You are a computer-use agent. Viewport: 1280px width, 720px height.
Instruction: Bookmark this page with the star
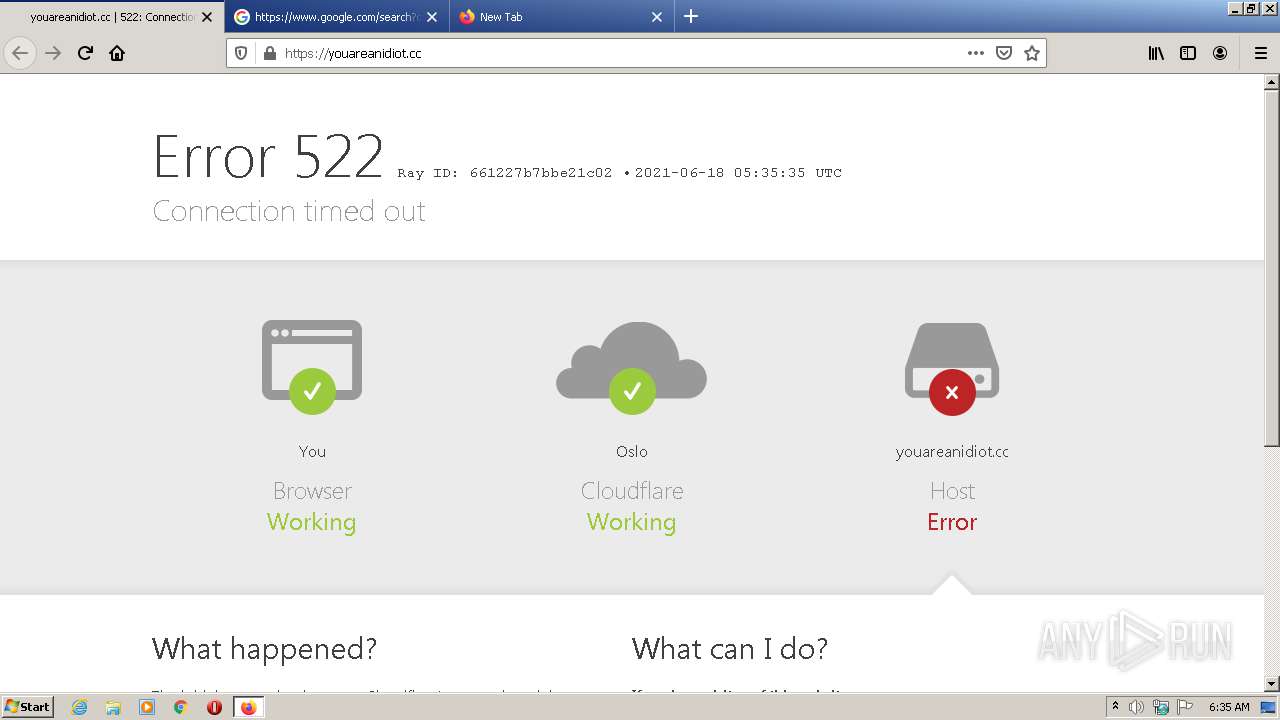click(x=1032, y=53)
